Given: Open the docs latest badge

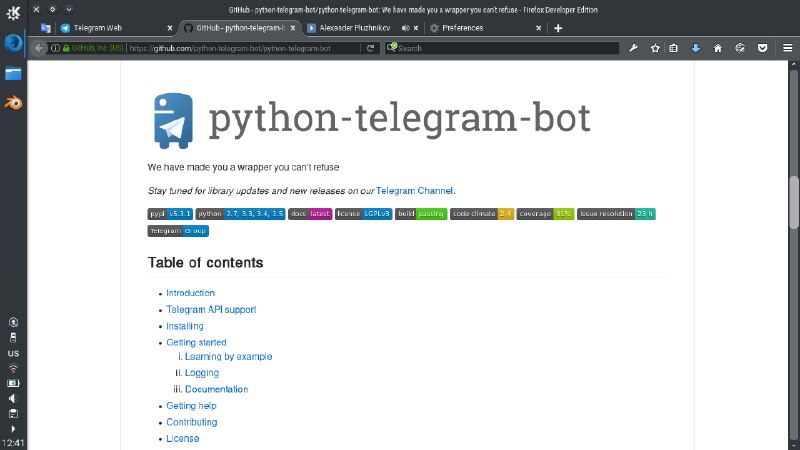Looking at the screenshot, I should [x=310, y=214].
